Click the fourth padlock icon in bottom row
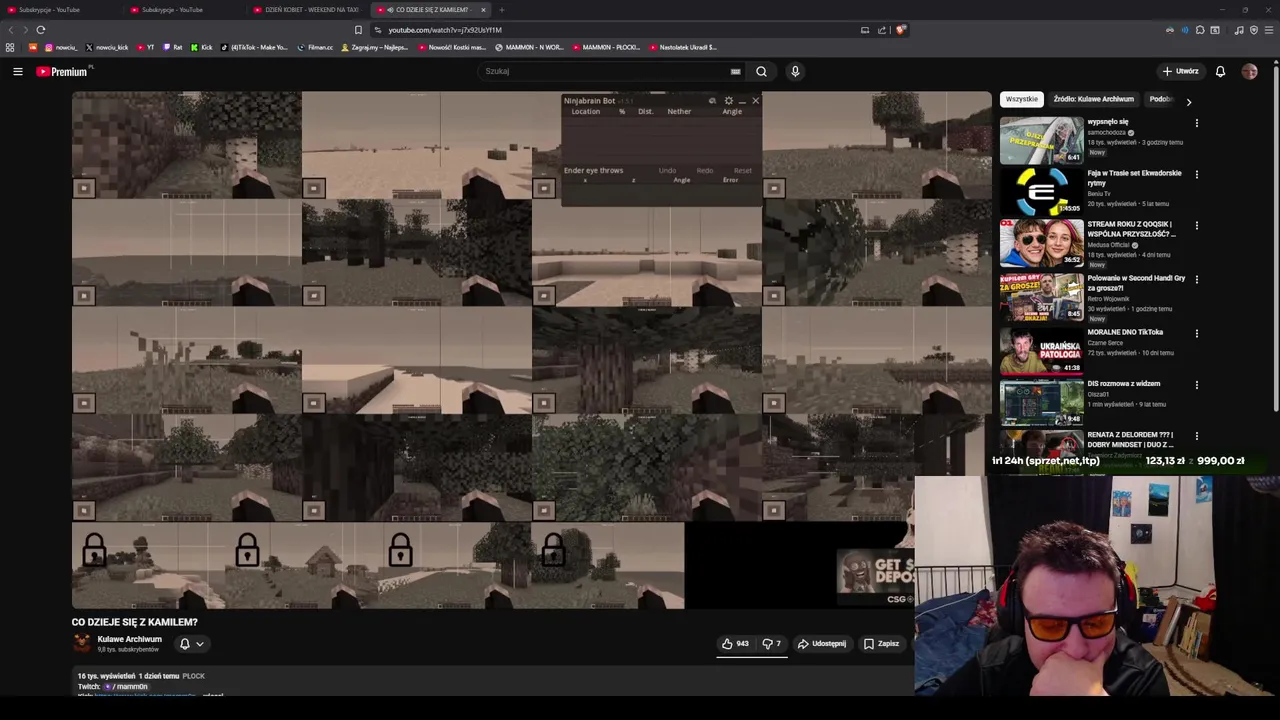 click(553, 550)
